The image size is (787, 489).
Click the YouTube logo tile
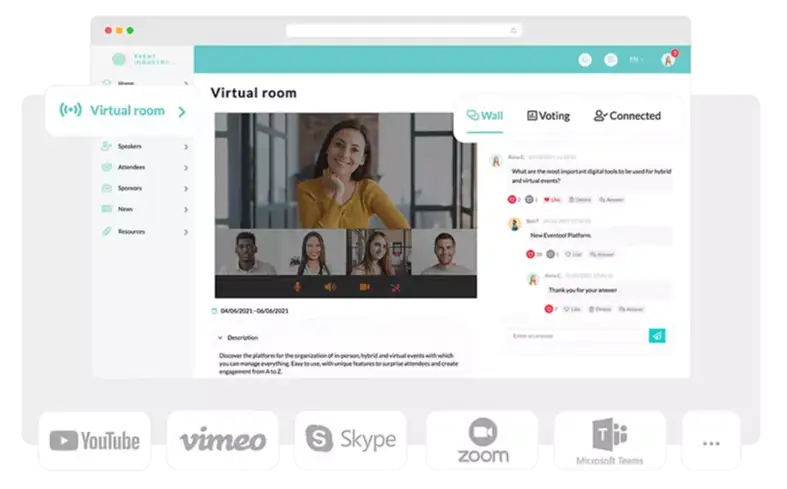[x=94, y=440]
